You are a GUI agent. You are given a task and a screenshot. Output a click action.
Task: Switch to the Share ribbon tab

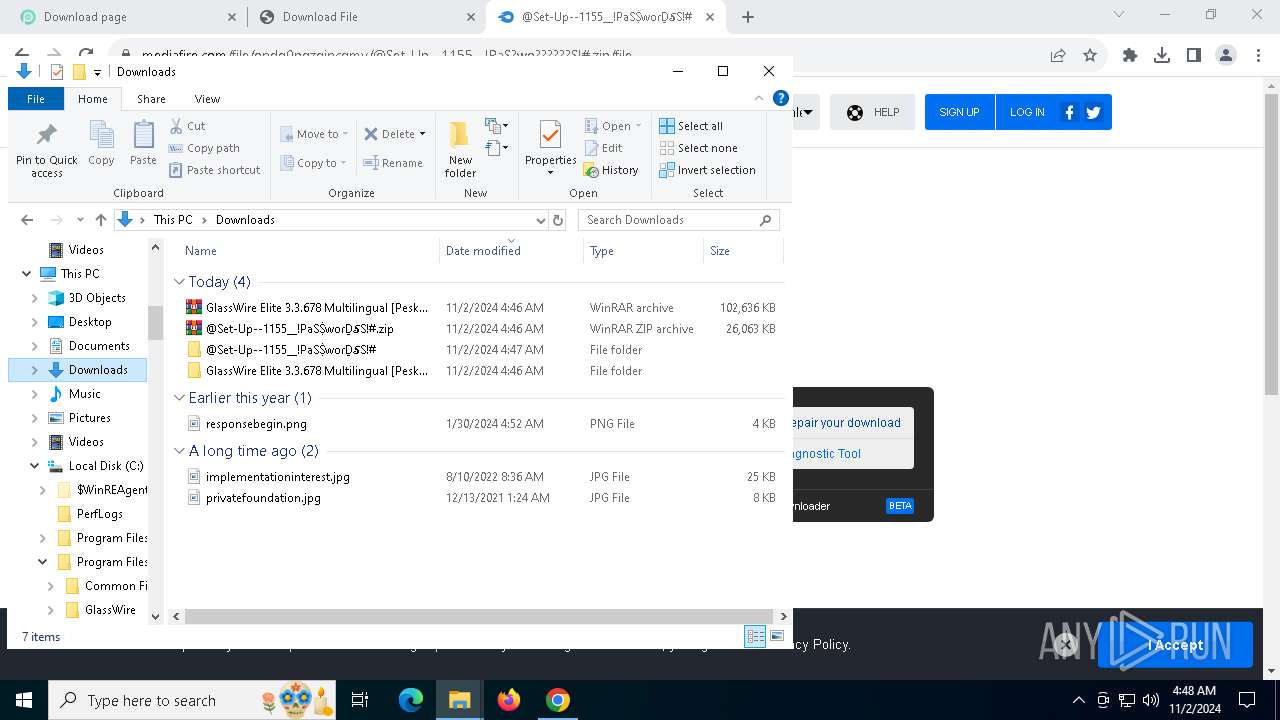point(151,99)
